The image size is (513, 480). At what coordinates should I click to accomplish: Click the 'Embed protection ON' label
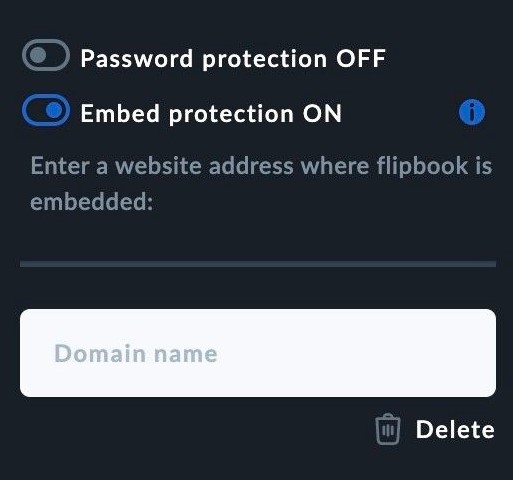click(211, 114)
